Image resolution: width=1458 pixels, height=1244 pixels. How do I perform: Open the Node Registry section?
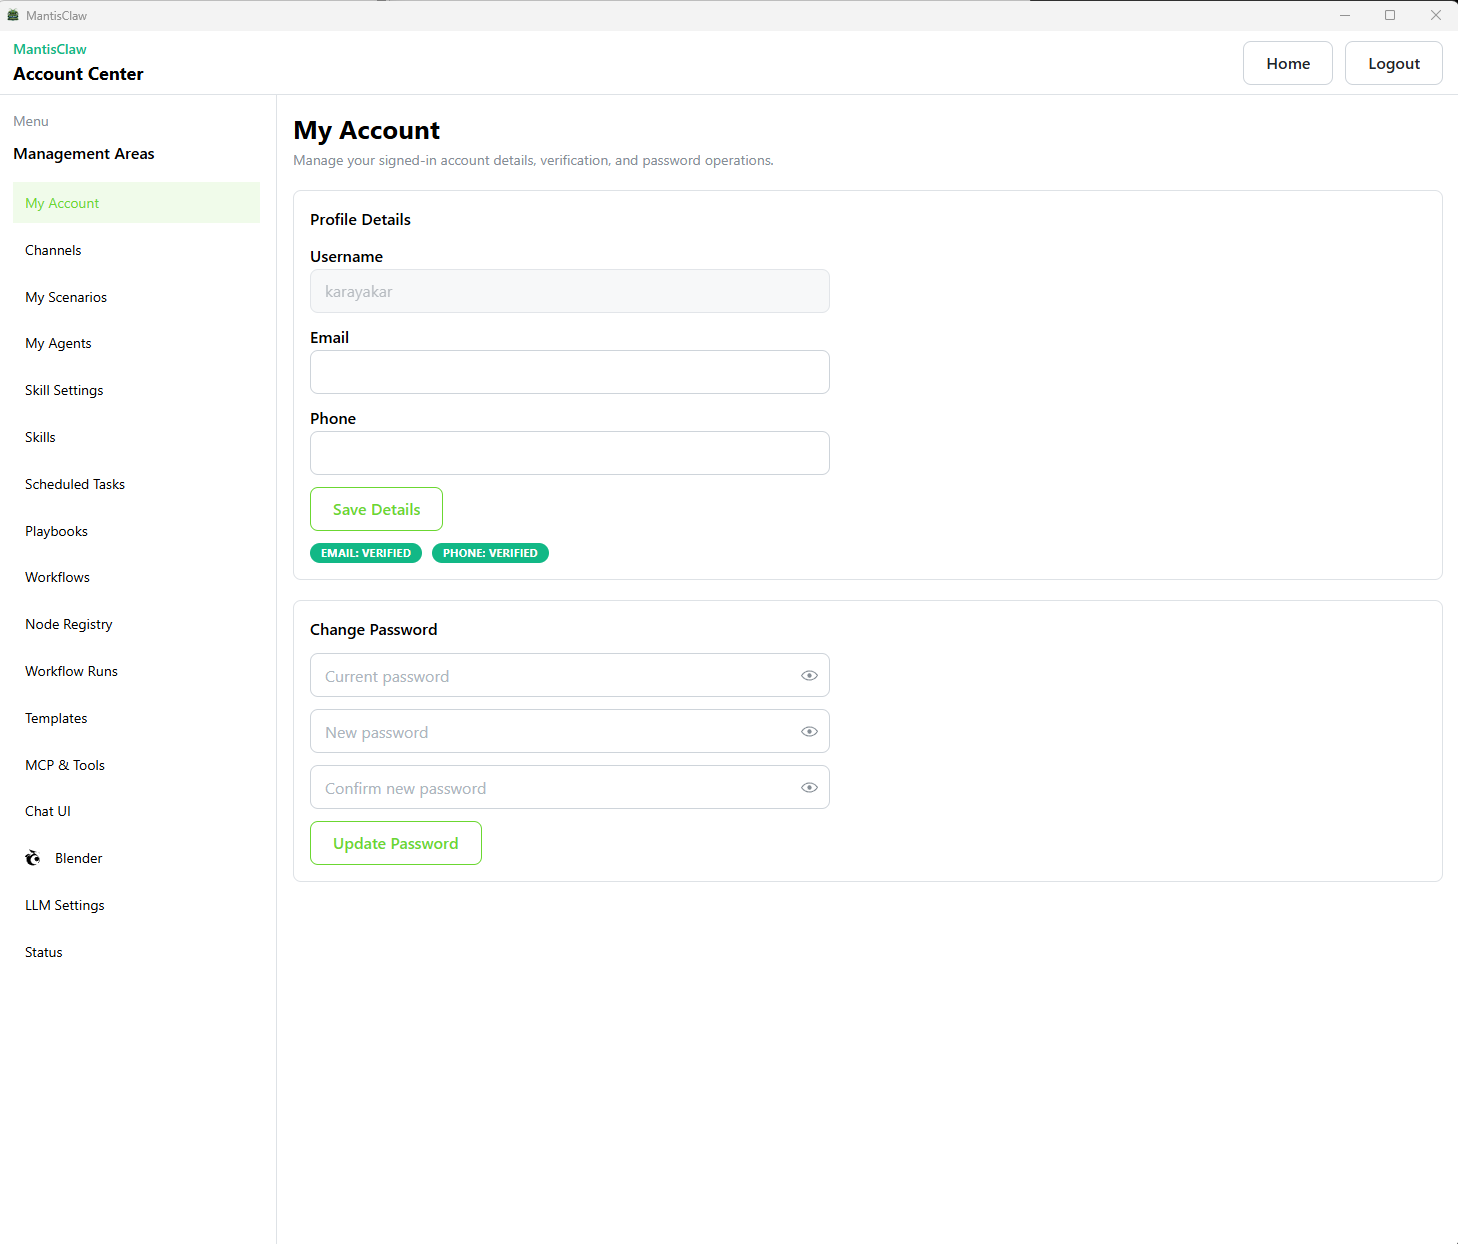[x=69, y=624]
